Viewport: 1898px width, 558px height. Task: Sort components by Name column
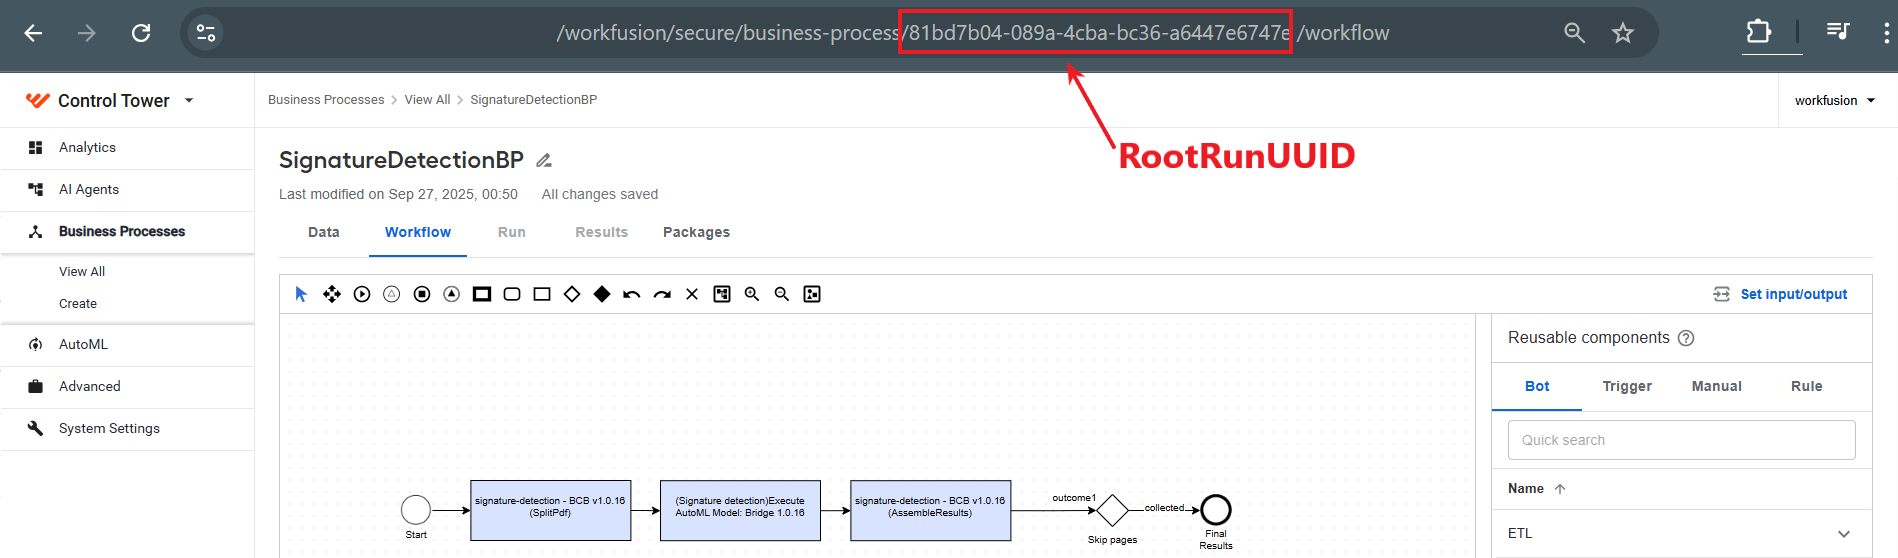pos(1536,489)
